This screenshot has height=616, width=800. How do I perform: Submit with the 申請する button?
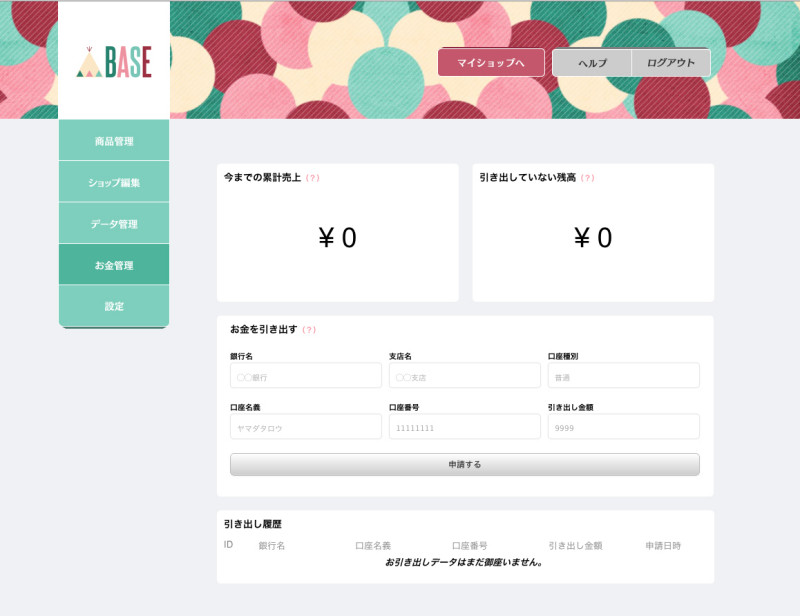(x=464, y=465)
